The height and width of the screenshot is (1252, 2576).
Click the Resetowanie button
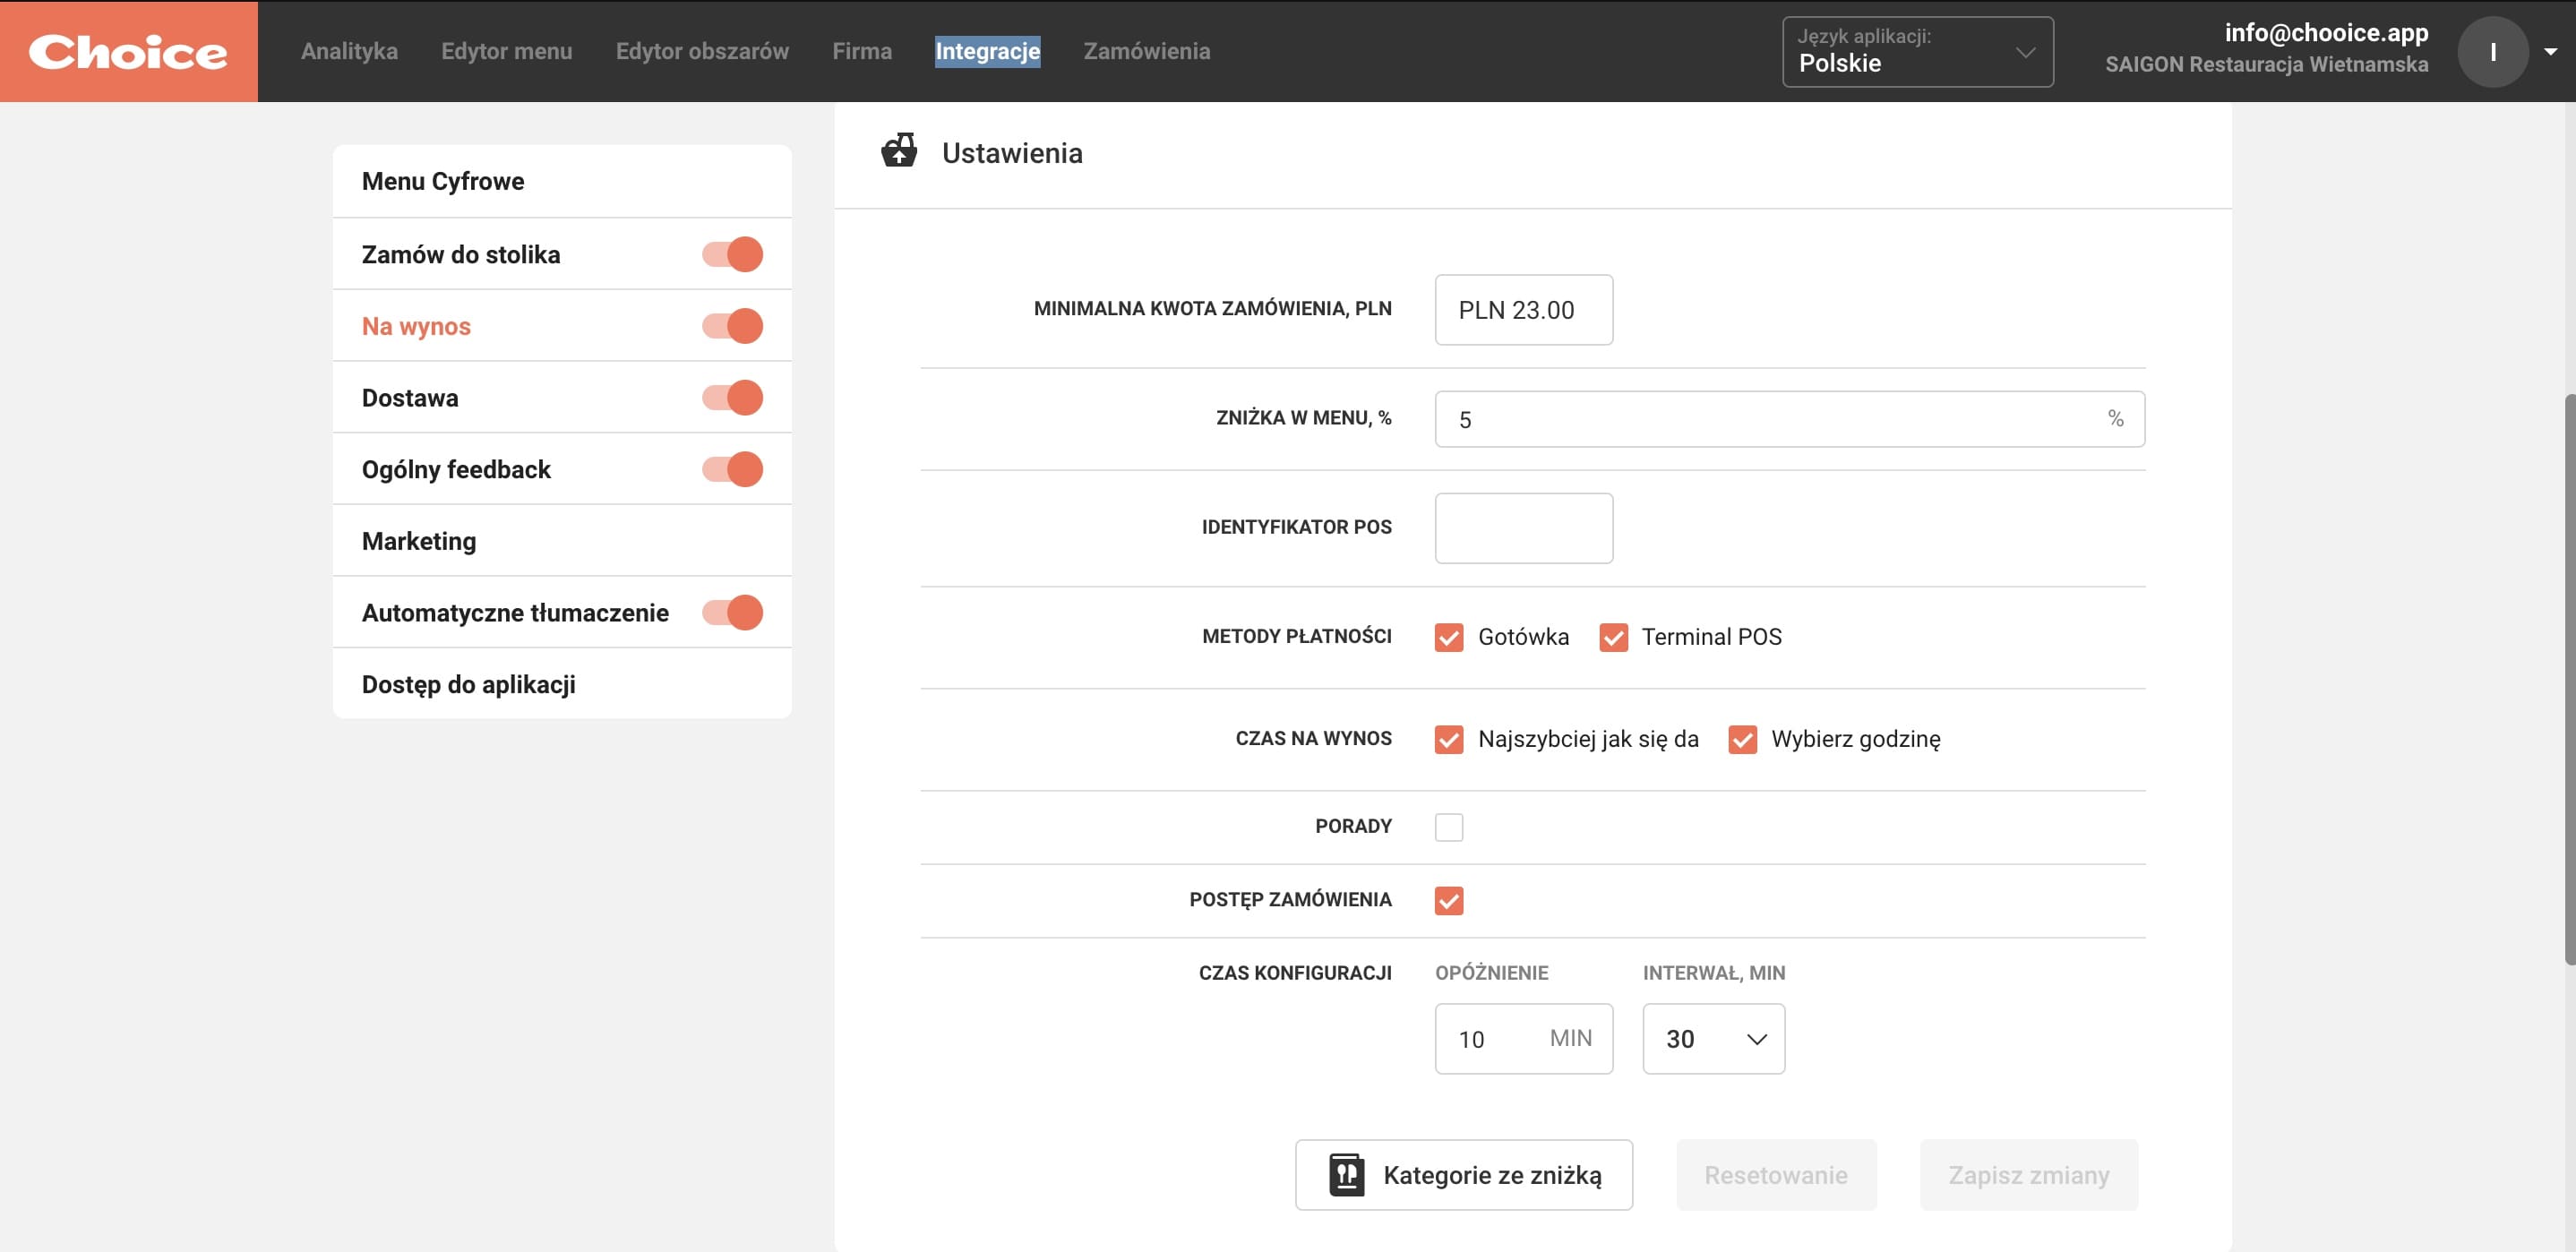click(x=1775, y=1174)
